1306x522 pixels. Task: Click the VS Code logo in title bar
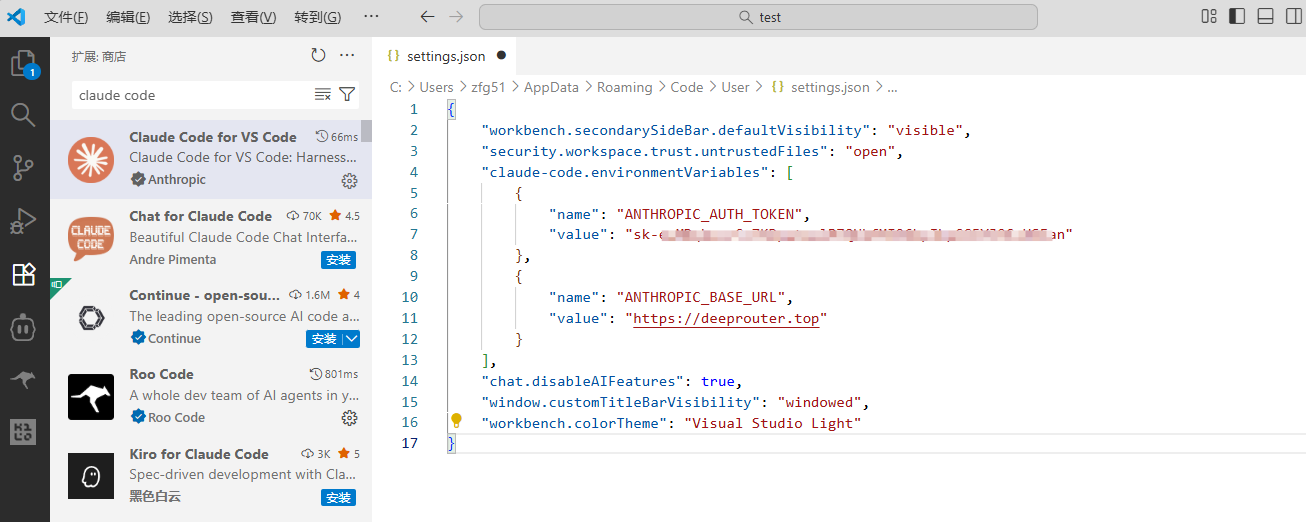pyautogui.click(x=15, y=17)
